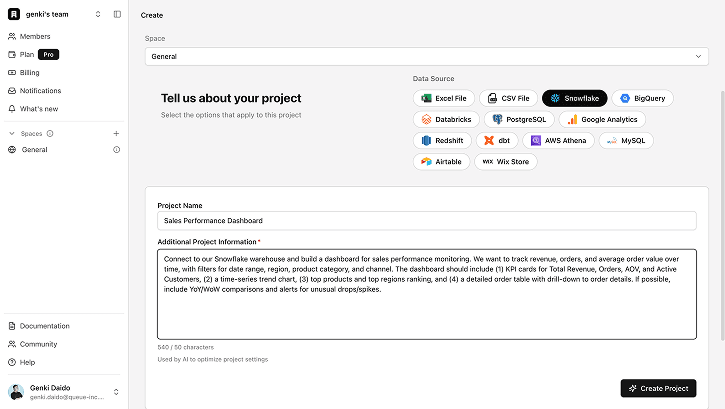Open the Notifications bell item

pyautogui.click(x=40, y=90)
